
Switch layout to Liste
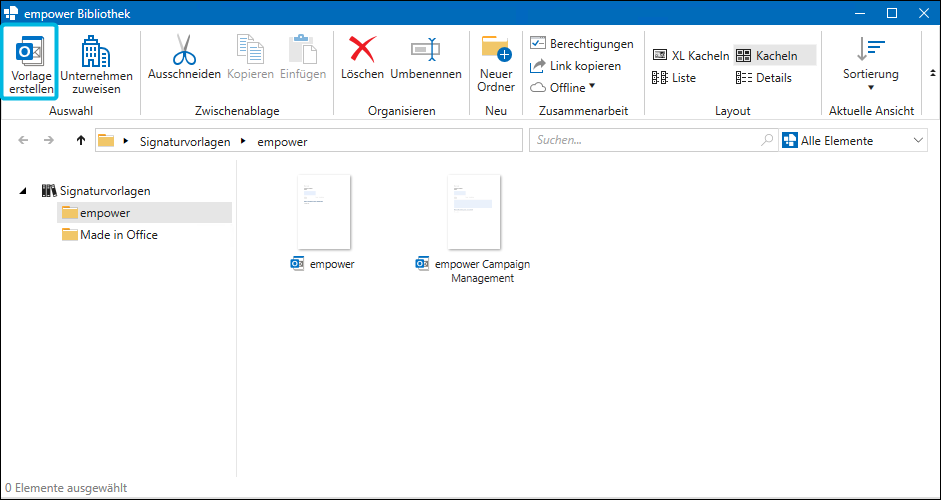[x=673, y=78]
